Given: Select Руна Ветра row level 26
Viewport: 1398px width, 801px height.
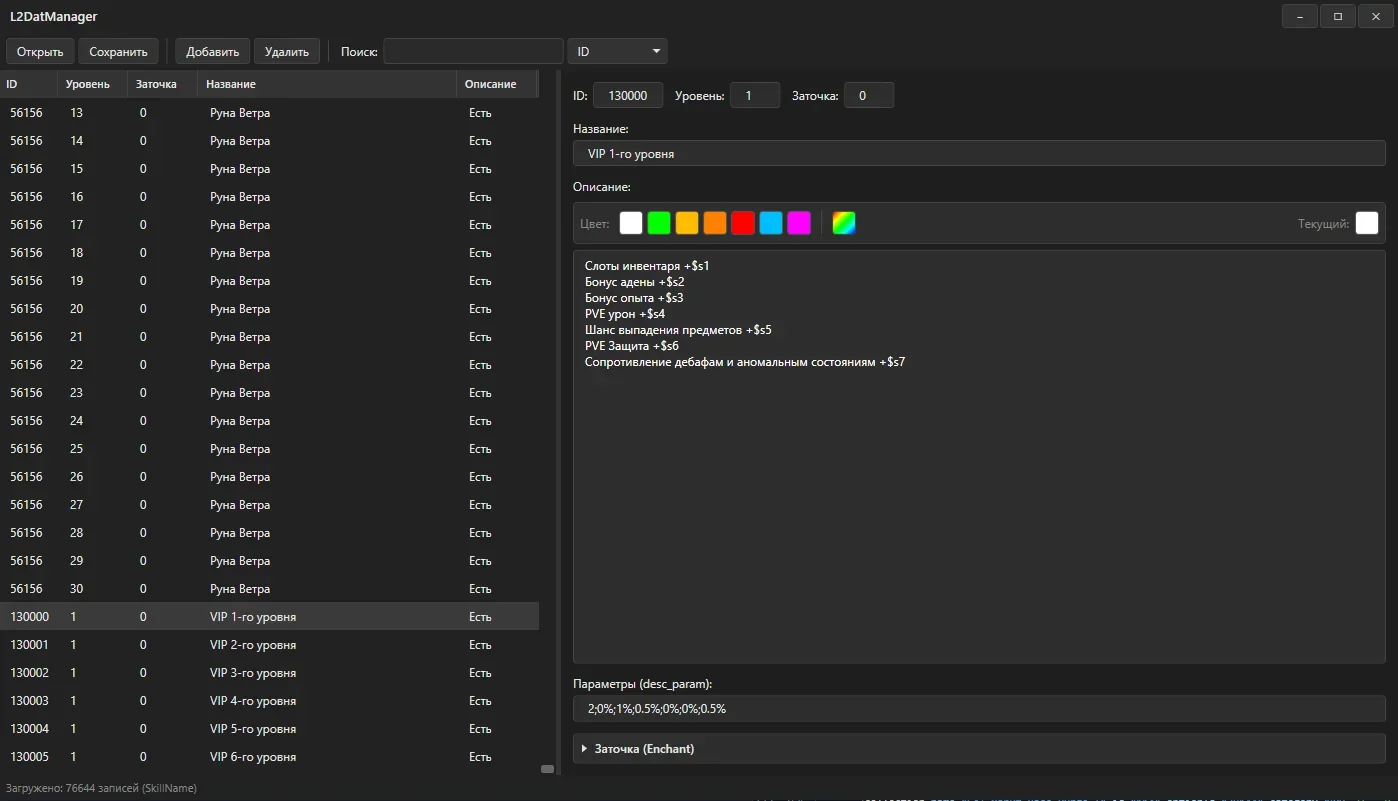Looking at the screenshot, I should pyautogui.click(x=269, y=476).
